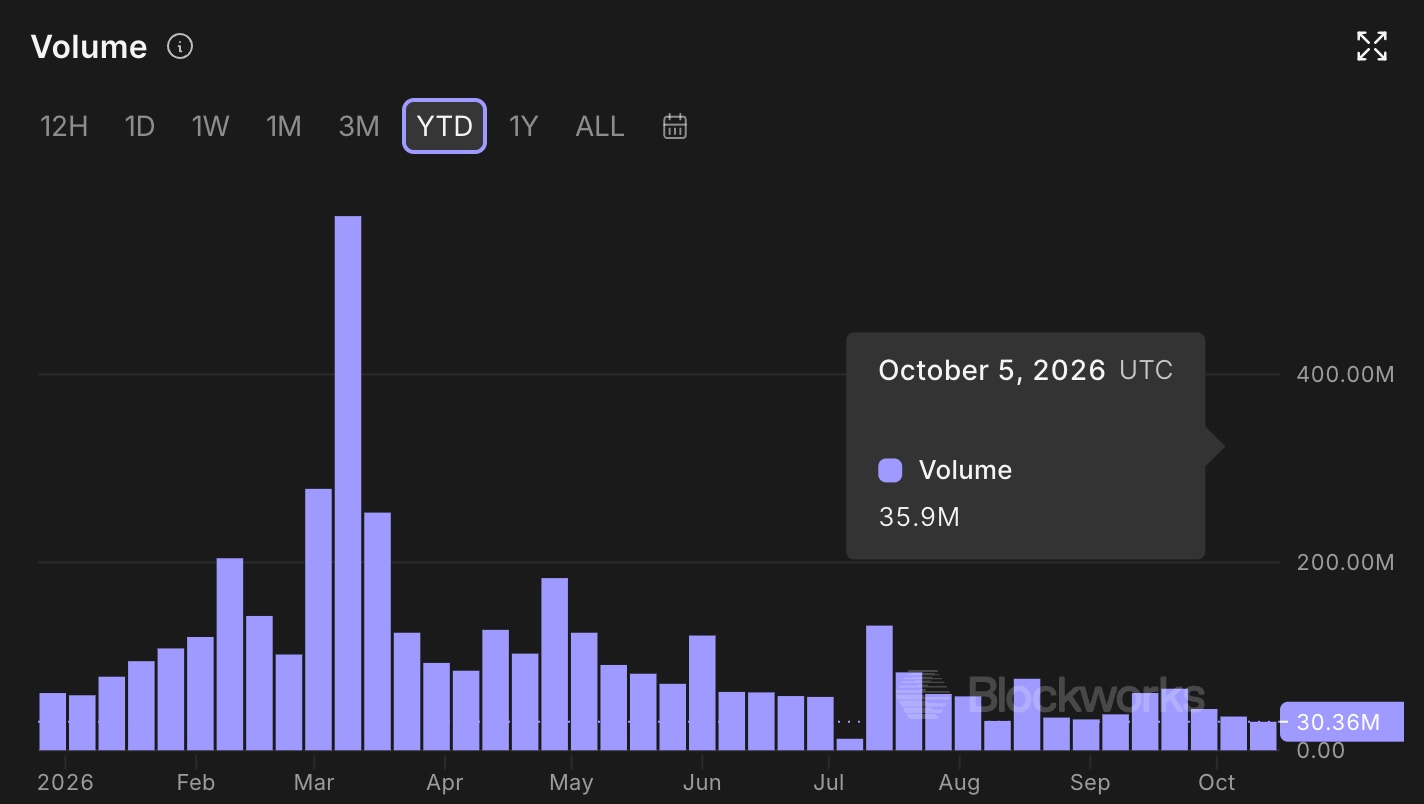Click the Feb x-axis label
This screenshot has height=804, width=1424.
click(x=195, y=782)
